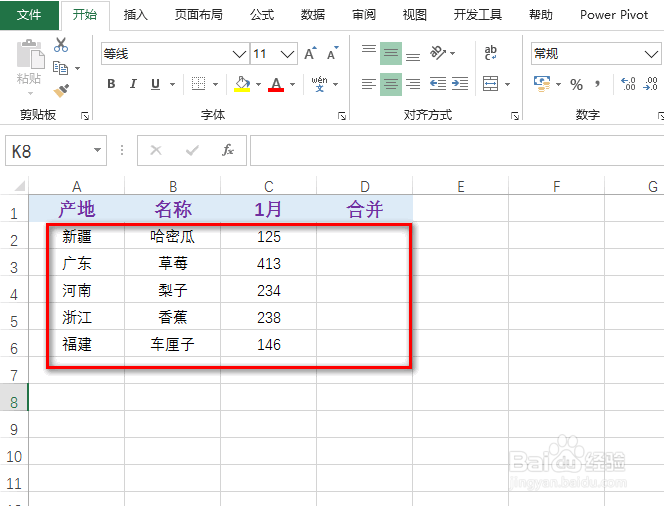Expand the underline style arrow
664x506 pixels.
click(172, 84)
